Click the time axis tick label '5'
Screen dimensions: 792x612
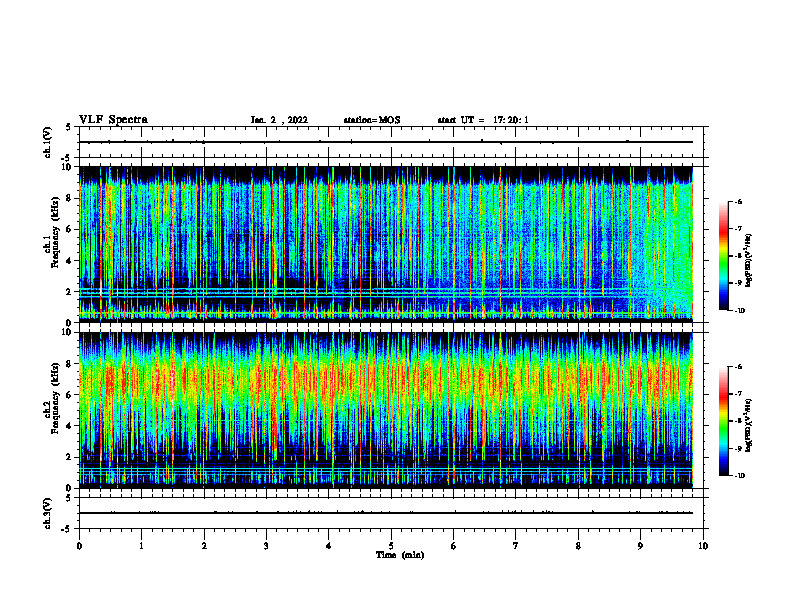(391, 546)
